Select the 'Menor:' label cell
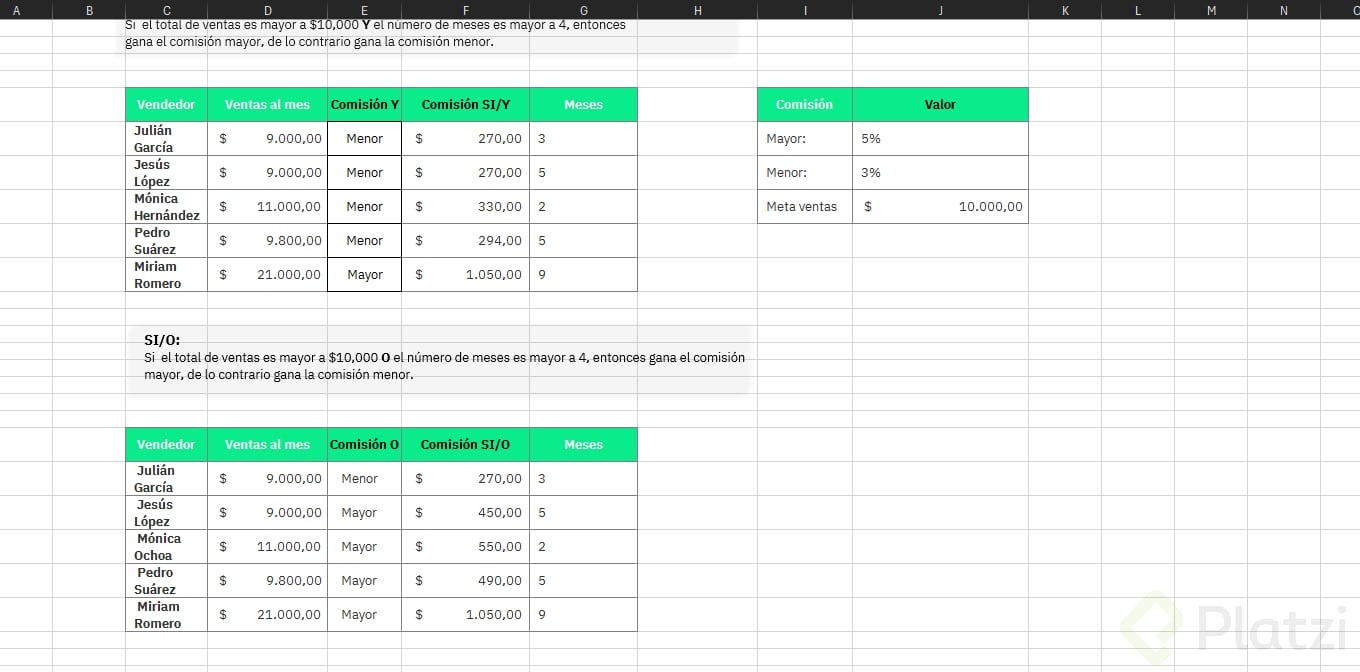Viewport: 1360px width, 672px height. [805, 173]
